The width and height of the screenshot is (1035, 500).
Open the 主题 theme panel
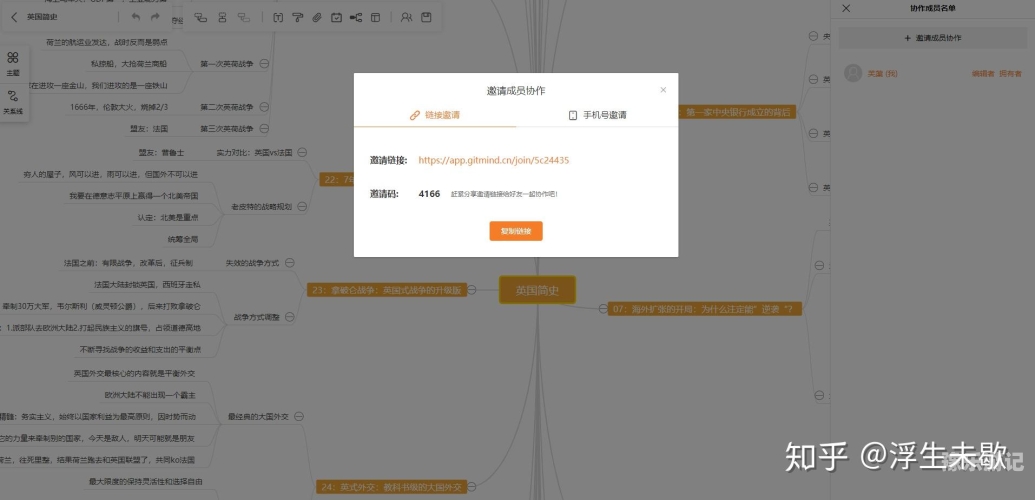[13, 63]
